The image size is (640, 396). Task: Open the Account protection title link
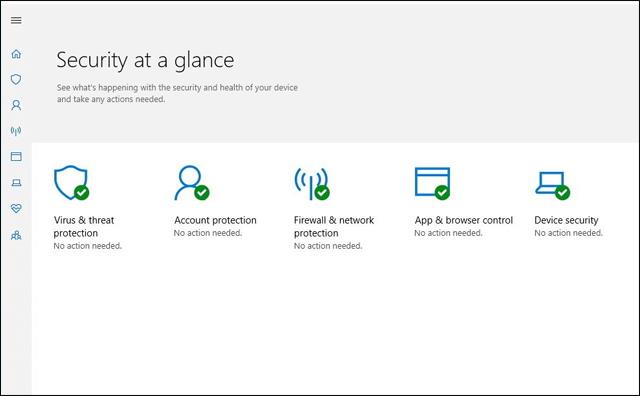click(215, 220)
